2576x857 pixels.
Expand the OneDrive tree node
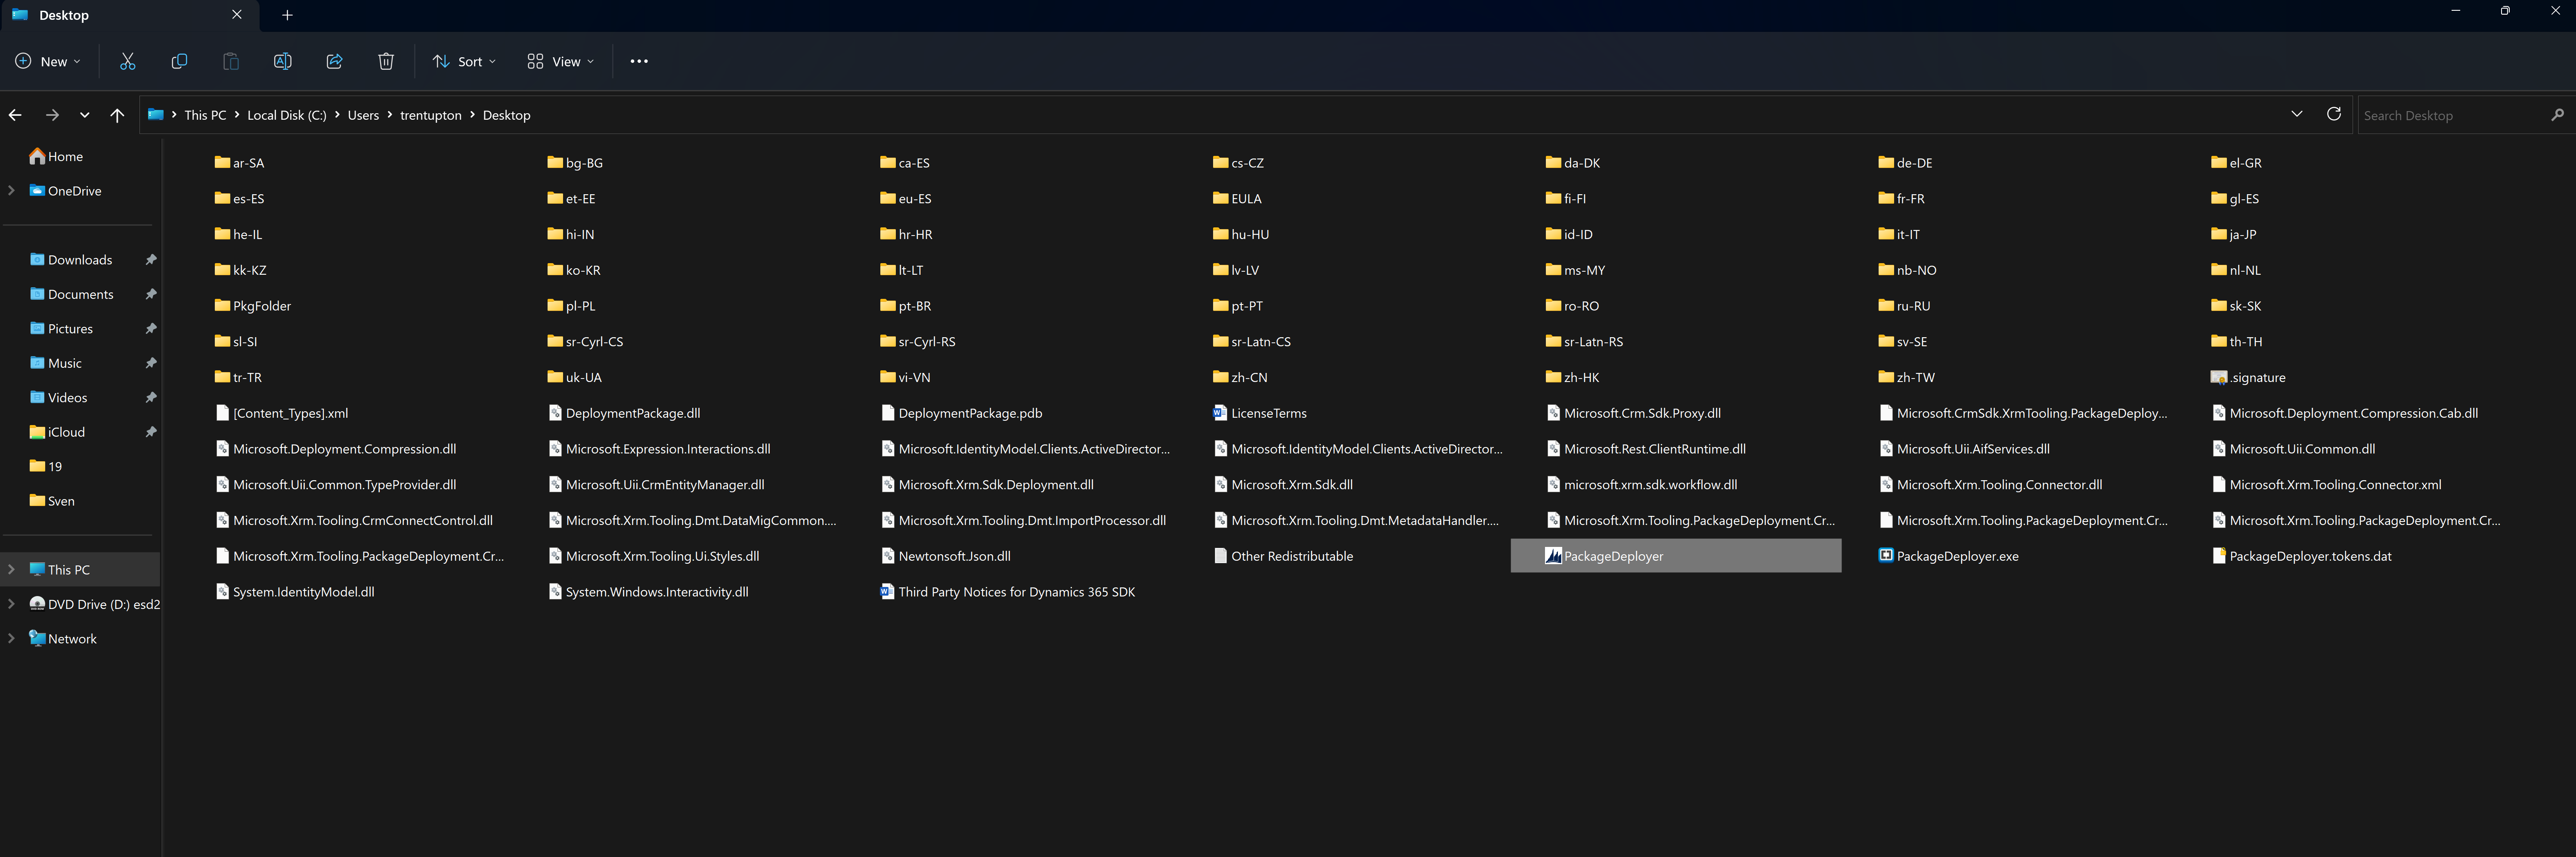coord(12,191)
